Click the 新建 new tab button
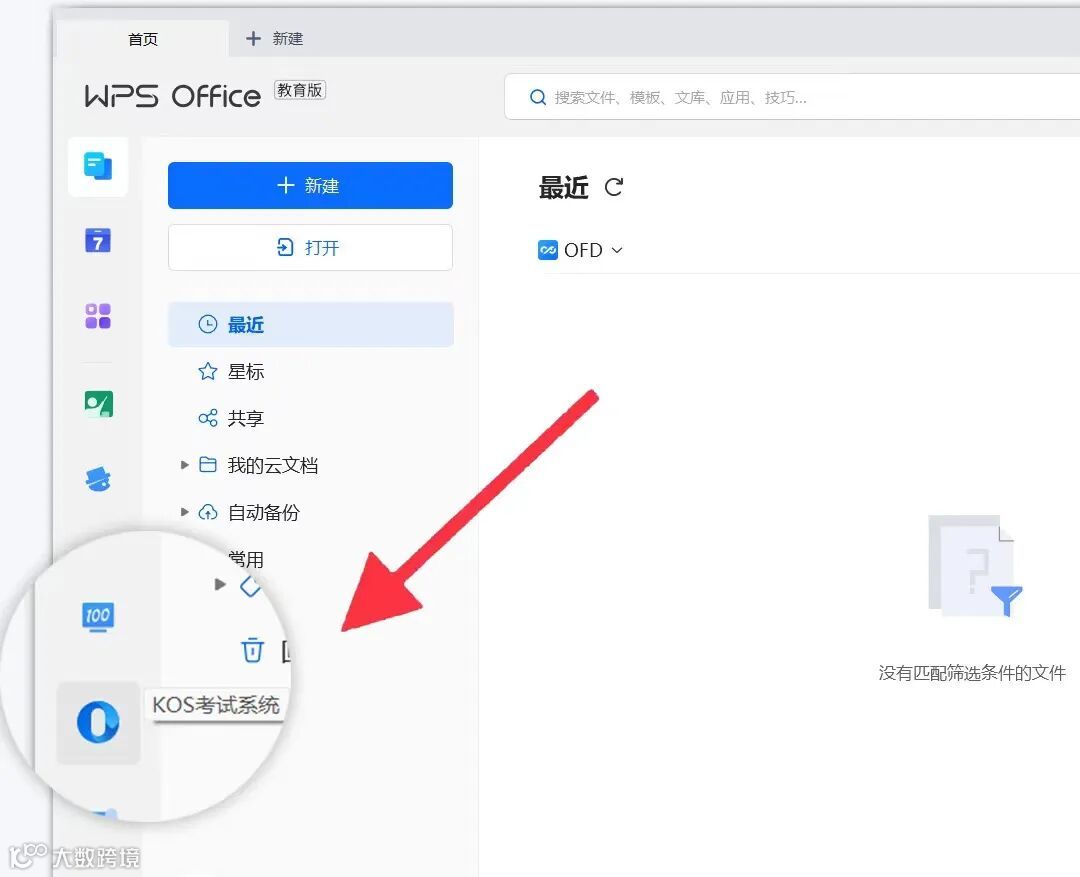Screen dimensions: 1080x877 (274, 39)
